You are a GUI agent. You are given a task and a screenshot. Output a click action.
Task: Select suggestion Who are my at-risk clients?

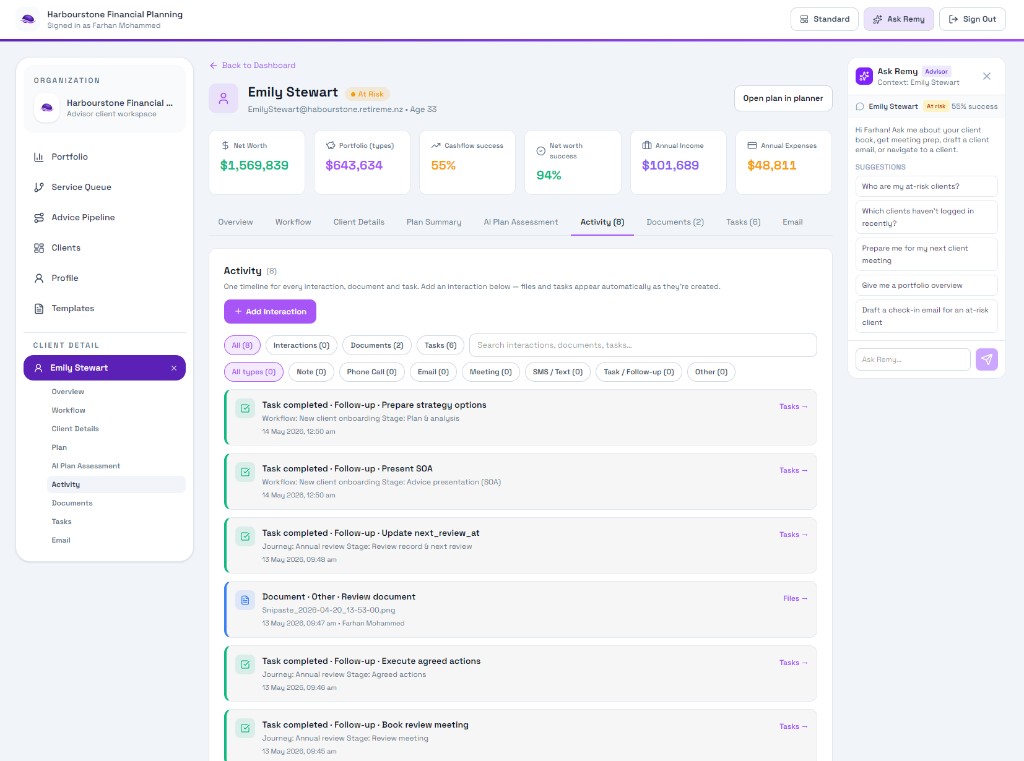coord(926,187)
